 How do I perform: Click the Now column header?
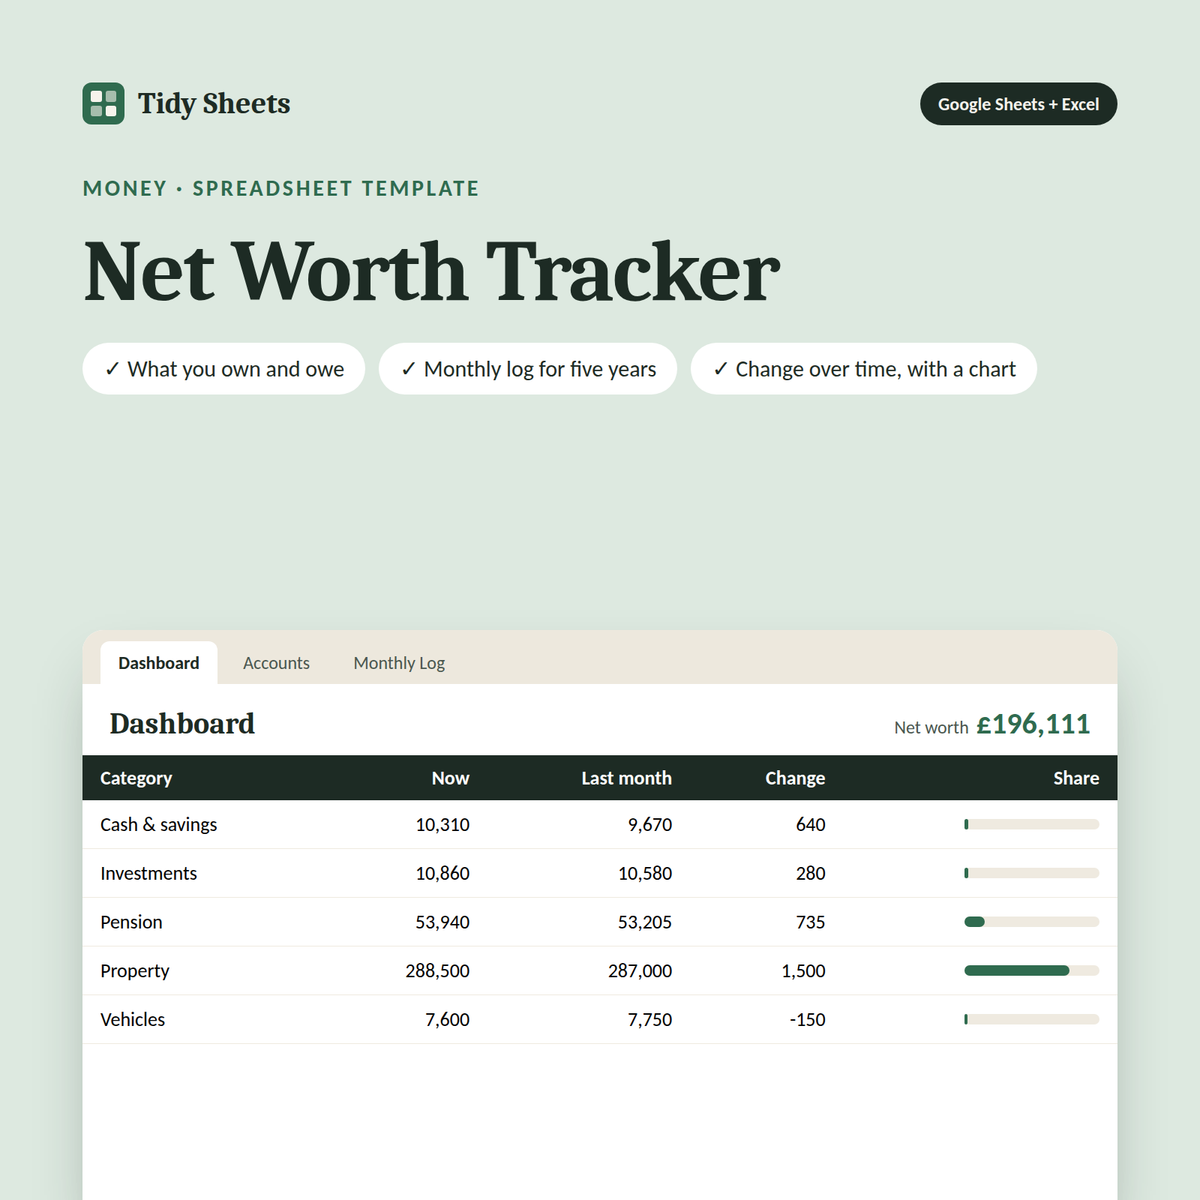pos(450,778)
